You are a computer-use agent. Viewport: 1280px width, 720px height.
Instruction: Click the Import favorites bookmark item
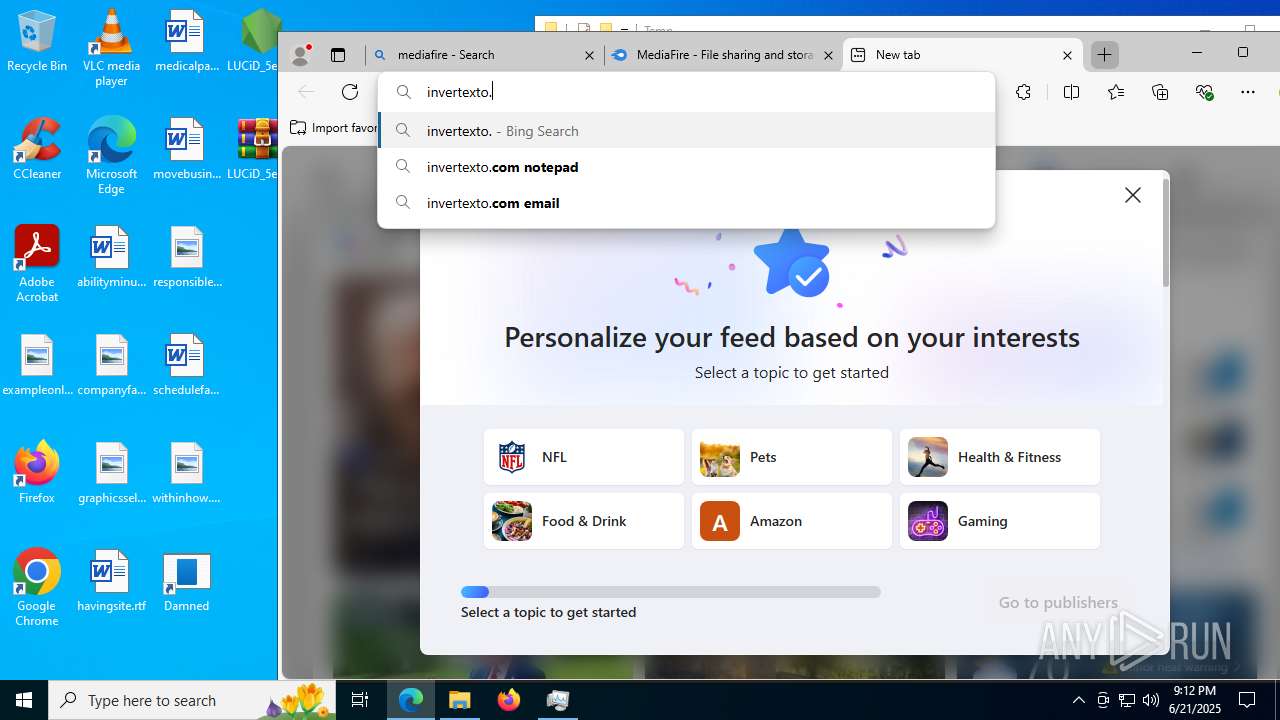click(334, 128)
